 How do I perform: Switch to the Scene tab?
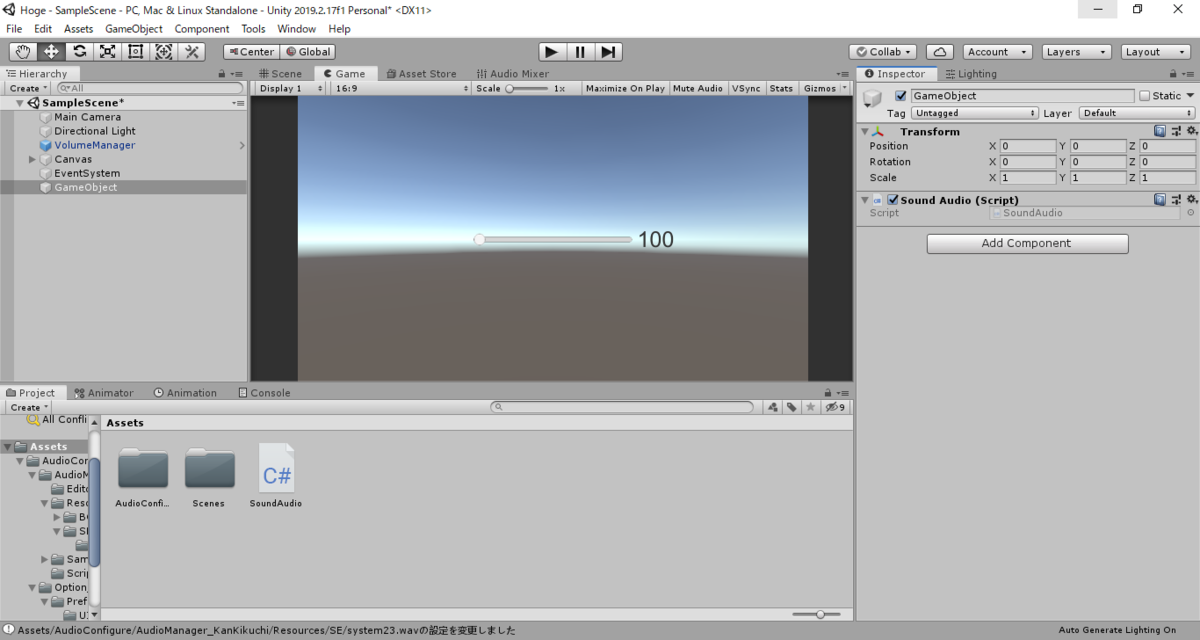pos(281,74)
